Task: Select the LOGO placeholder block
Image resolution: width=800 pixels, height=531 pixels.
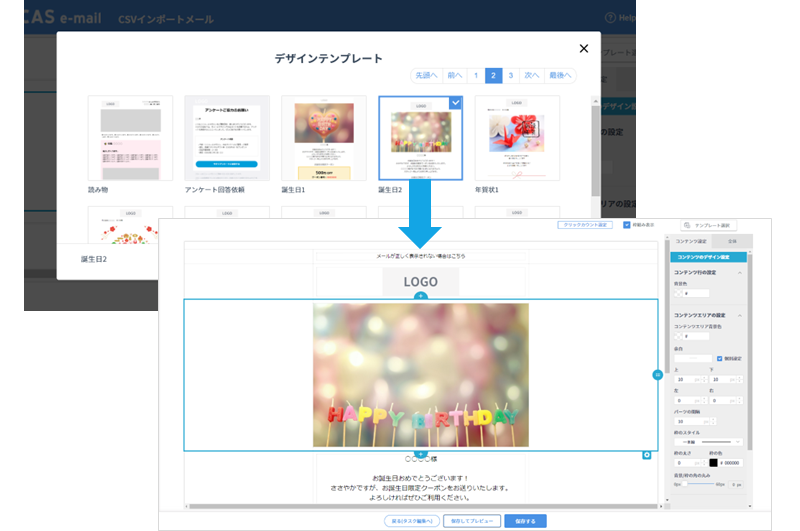Action: click(x=420, y=282)
